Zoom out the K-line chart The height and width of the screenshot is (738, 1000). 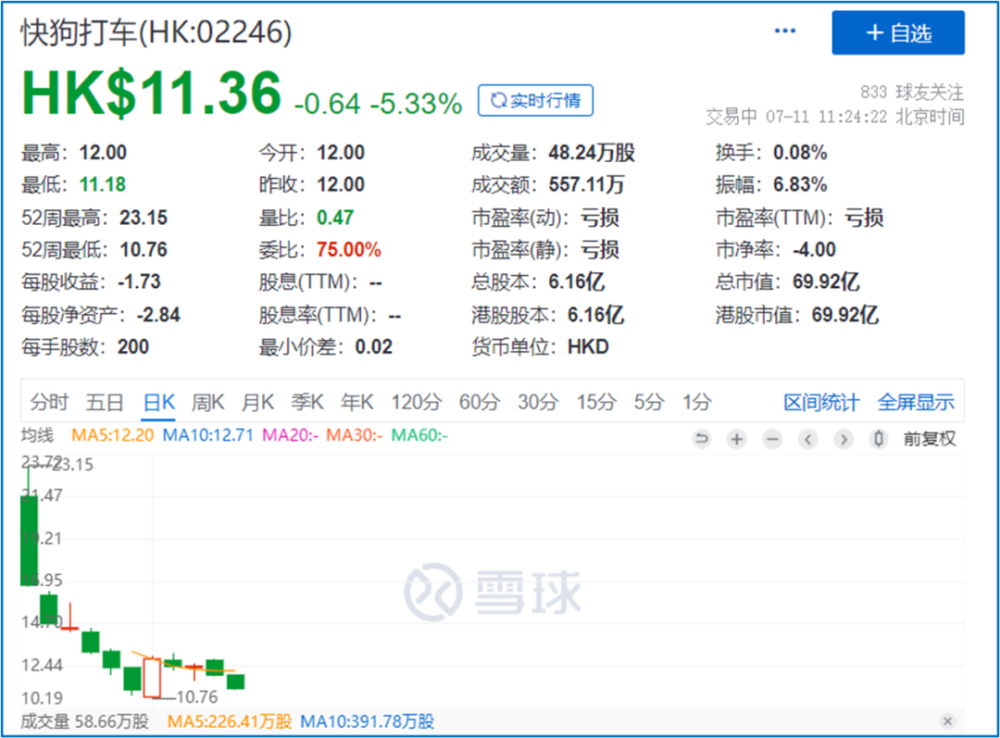(x=772, y=439)
